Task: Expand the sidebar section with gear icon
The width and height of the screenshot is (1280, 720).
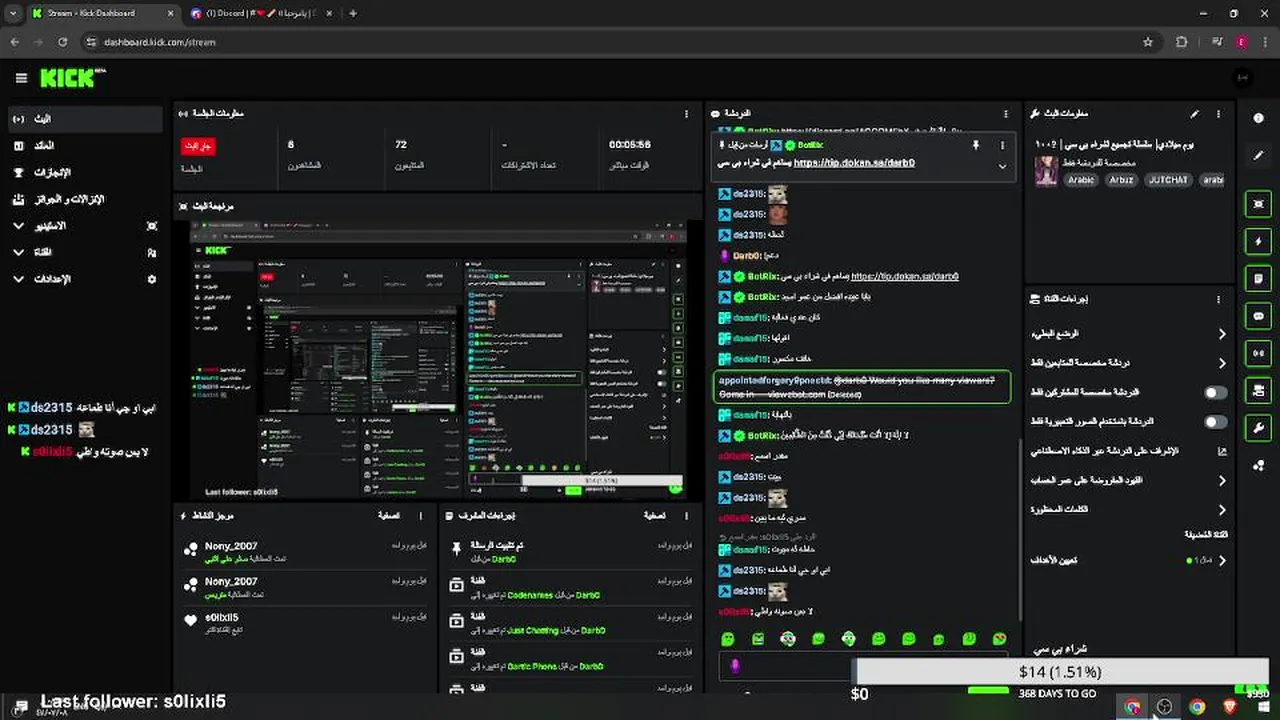Action: (84, 279)
